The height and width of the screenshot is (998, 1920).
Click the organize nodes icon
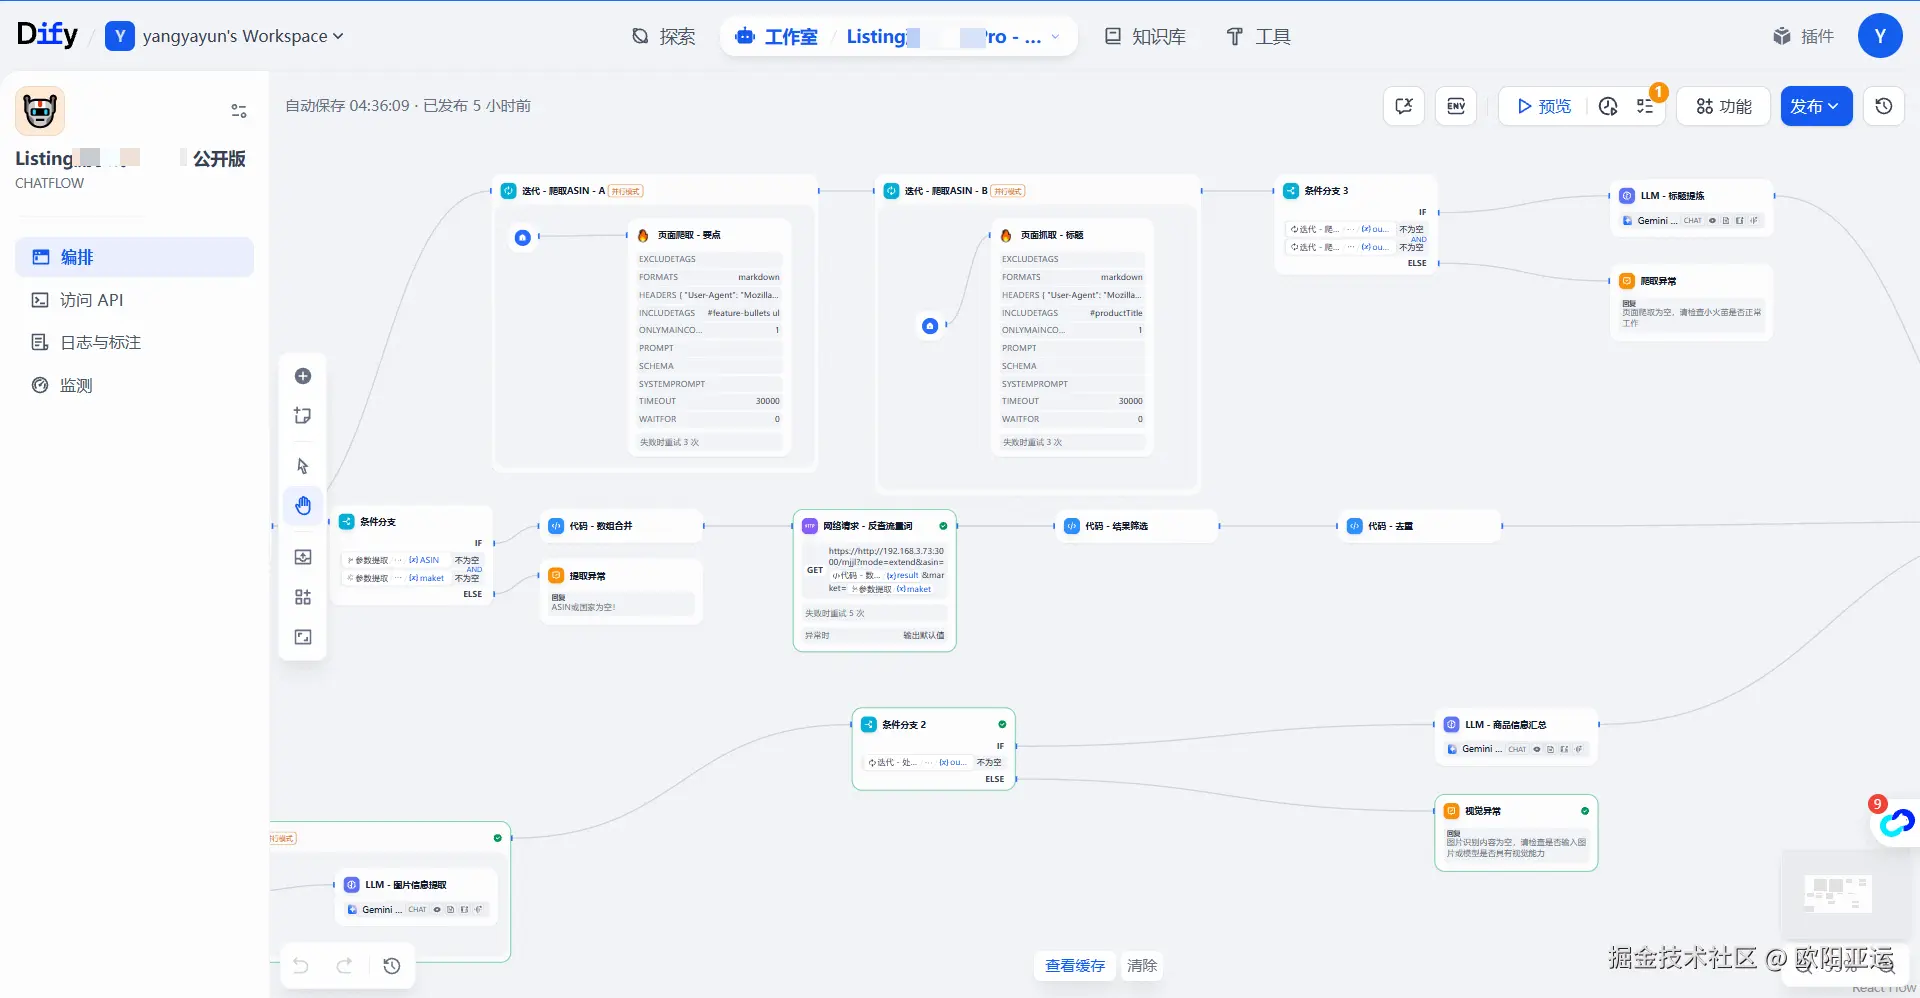pos(303,597)
